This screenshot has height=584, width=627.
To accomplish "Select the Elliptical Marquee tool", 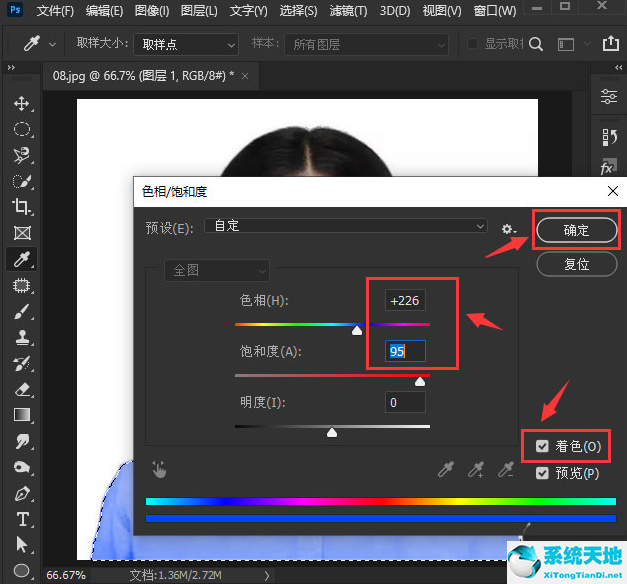I will click(22, 129).
